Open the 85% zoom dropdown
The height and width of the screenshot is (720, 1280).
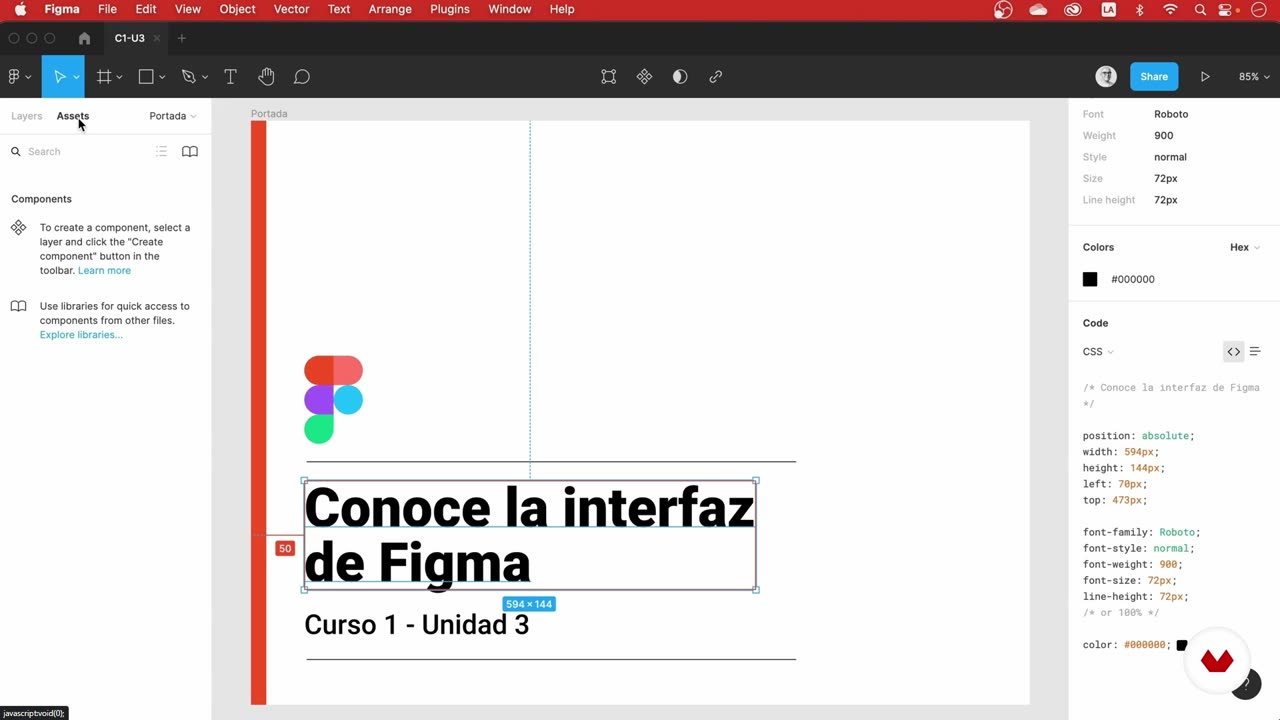click(x=1254, y=76)
